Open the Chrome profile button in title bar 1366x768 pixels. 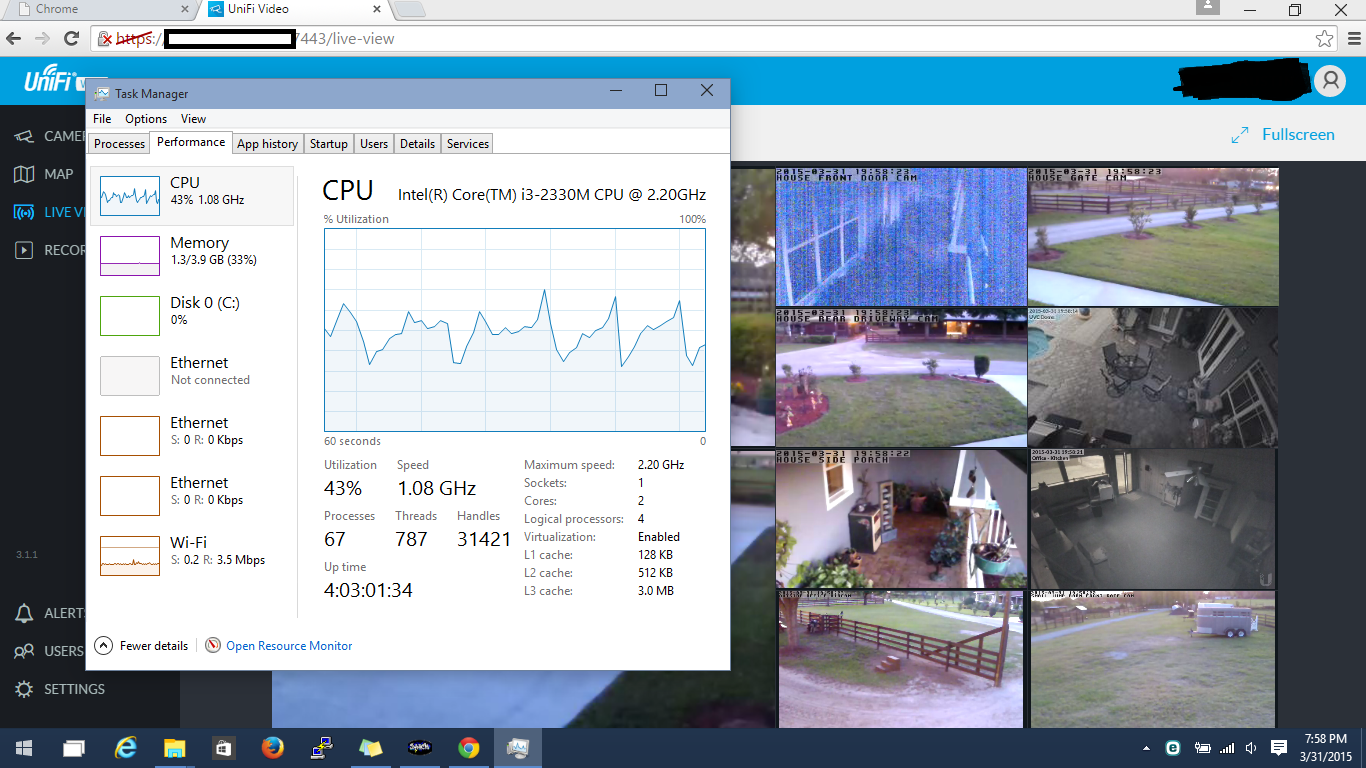coord(1209,8)
